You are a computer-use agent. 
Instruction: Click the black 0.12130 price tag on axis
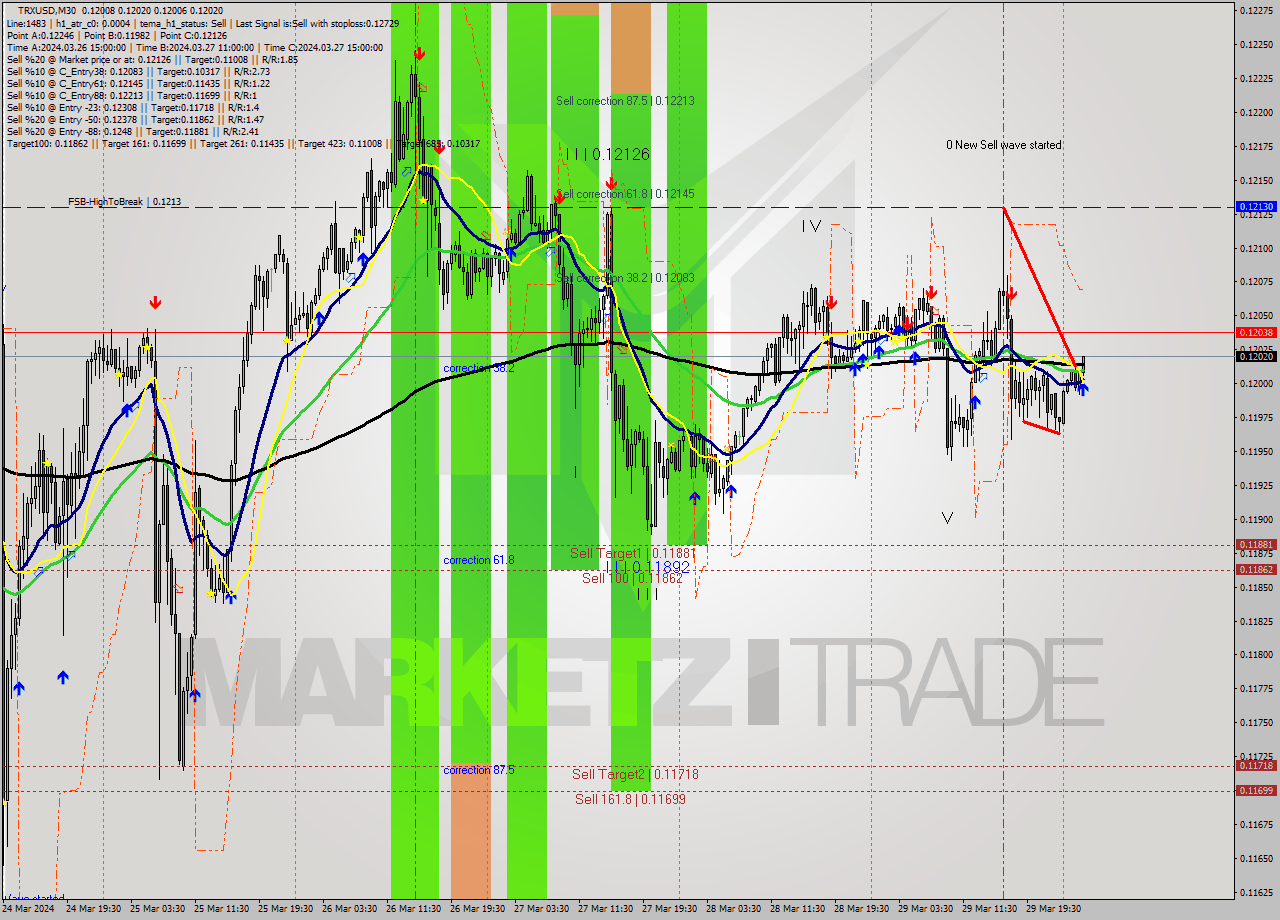pyautogui.click(x=1256, y=206)
